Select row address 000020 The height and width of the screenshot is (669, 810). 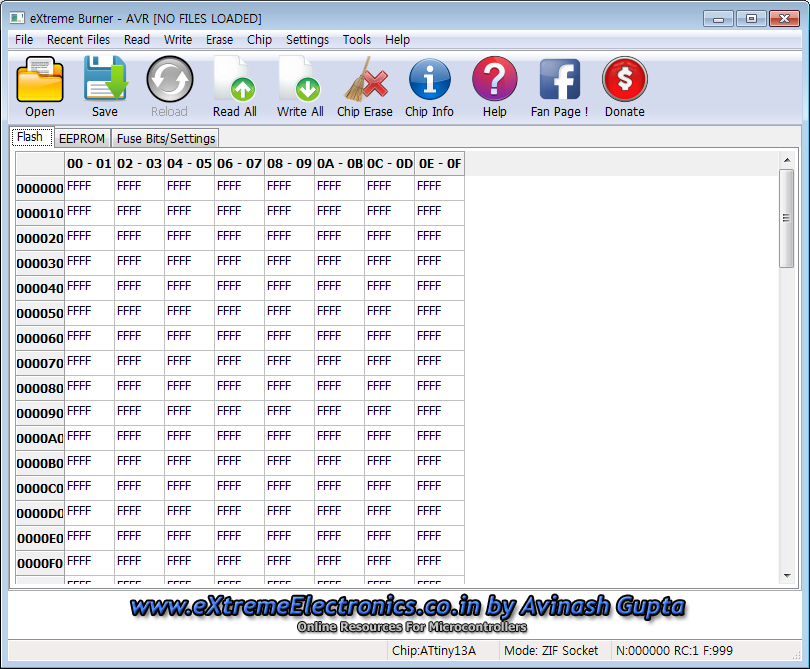(x=40, y=239)
